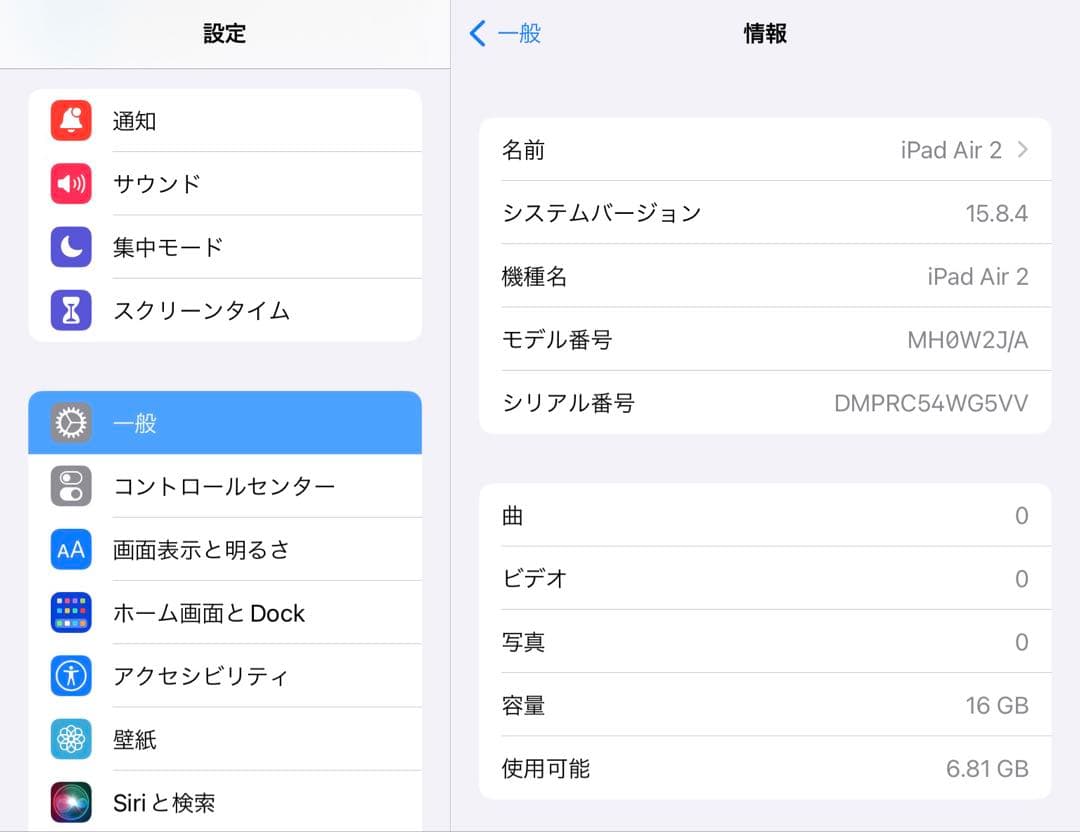This screenshot has width=1080, height=832.
Task: Open the back chevron next to 一般
Action: 477,33
